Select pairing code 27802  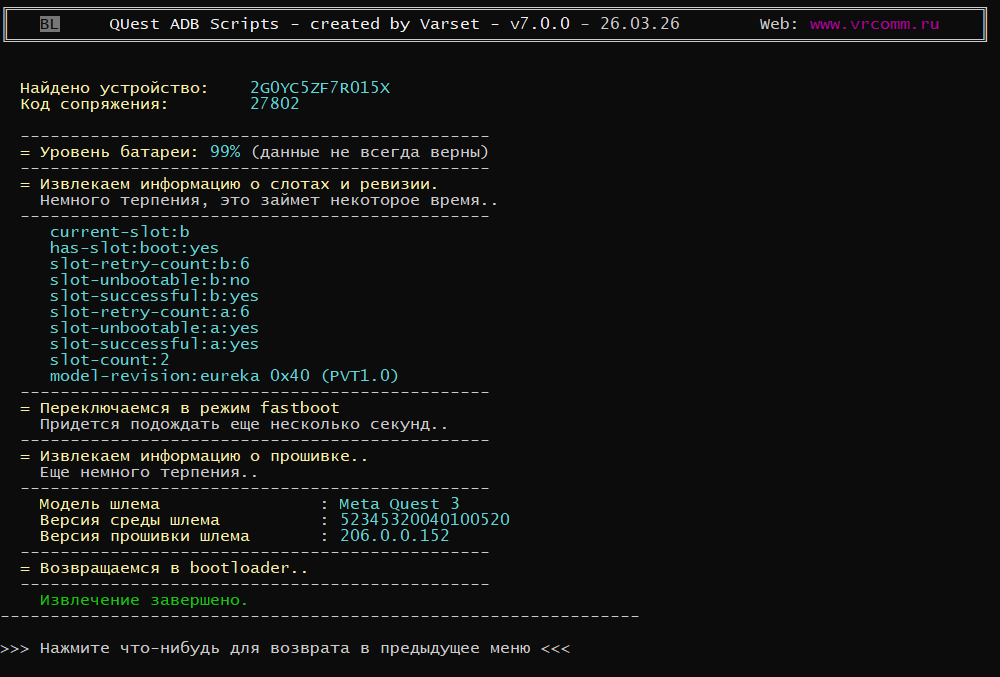point(274,104)
